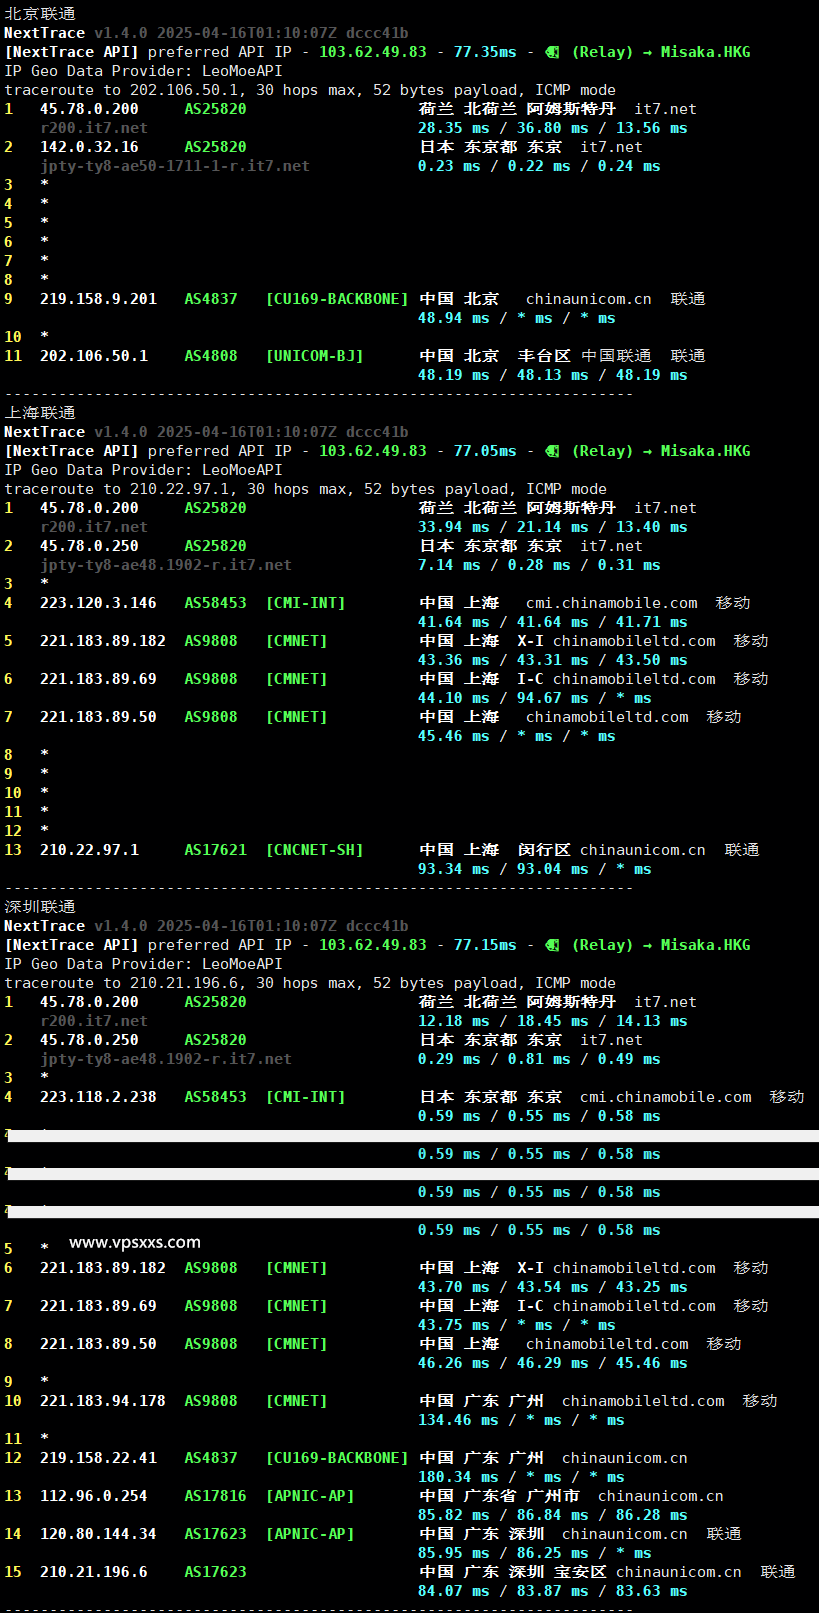This screenshot has width=819, height=1613.
Task: Select the AS17816 number
Action: click(215, 1496)
